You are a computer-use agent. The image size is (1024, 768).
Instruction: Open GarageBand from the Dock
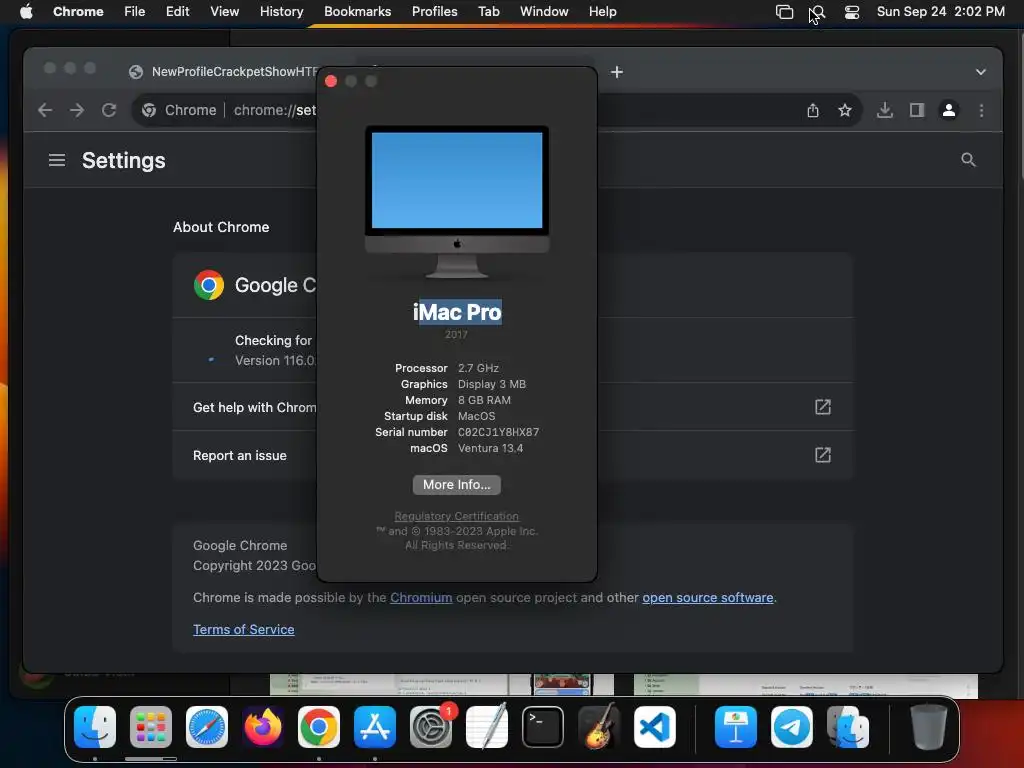tap(599, 727)
